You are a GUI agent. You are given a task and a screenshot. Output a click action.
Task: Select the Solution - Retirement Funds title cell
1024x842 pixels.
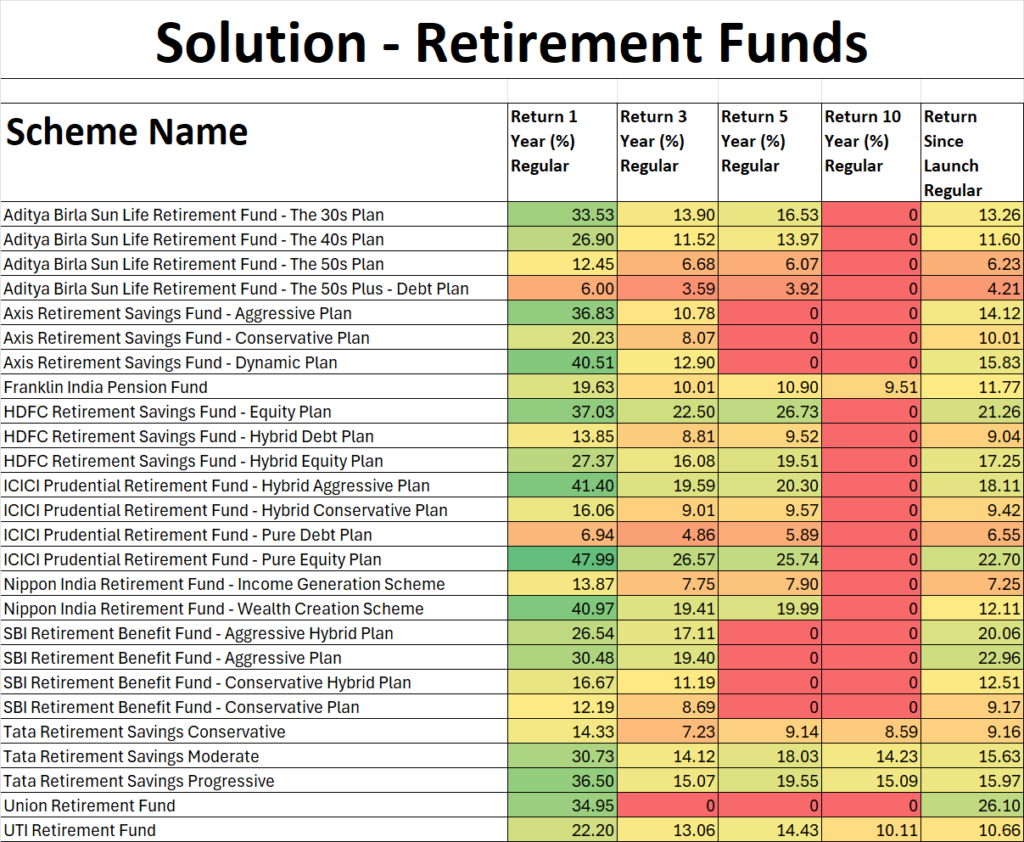[512, 41]
